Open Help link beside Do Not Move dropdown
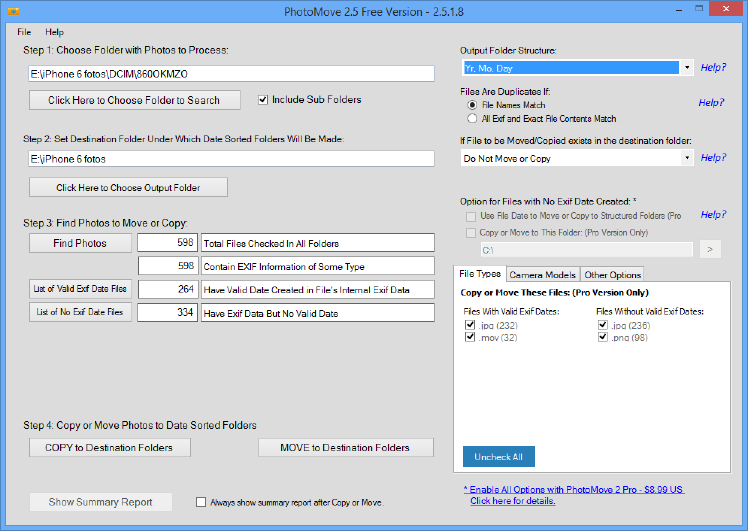 (x=713, y=157)
